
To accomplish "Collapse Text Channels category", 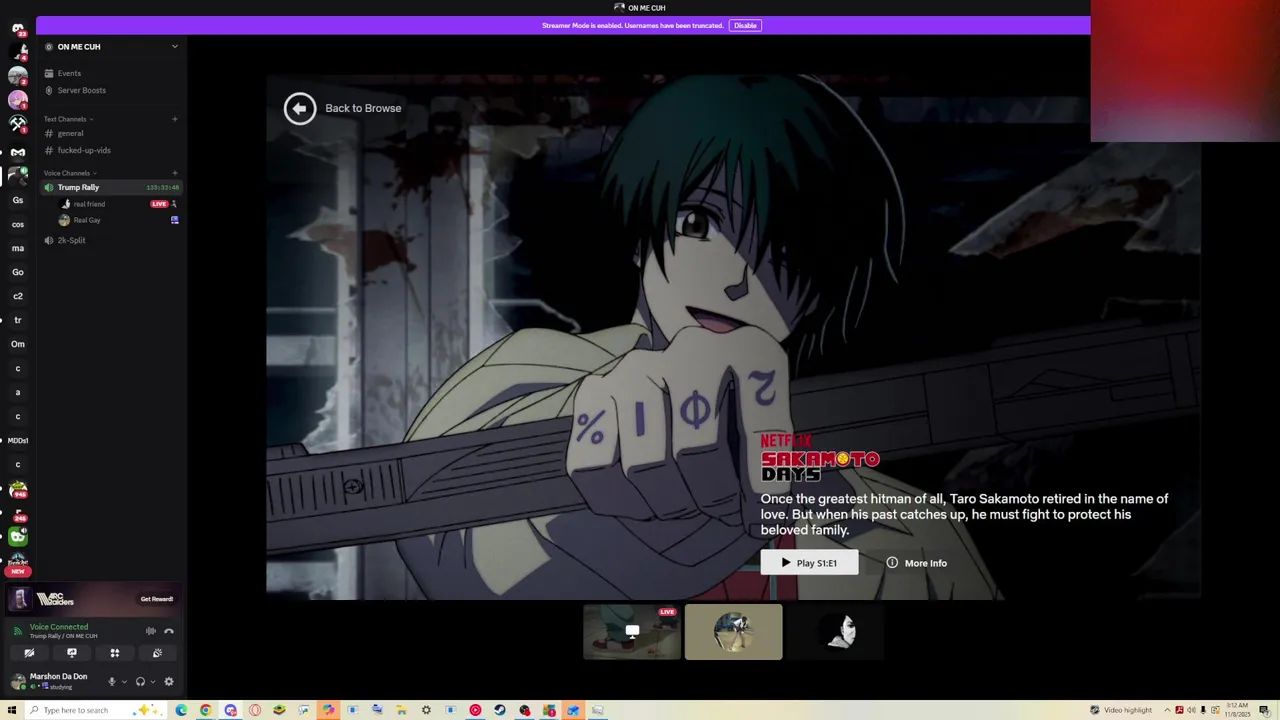I will (x=68, y=119).
